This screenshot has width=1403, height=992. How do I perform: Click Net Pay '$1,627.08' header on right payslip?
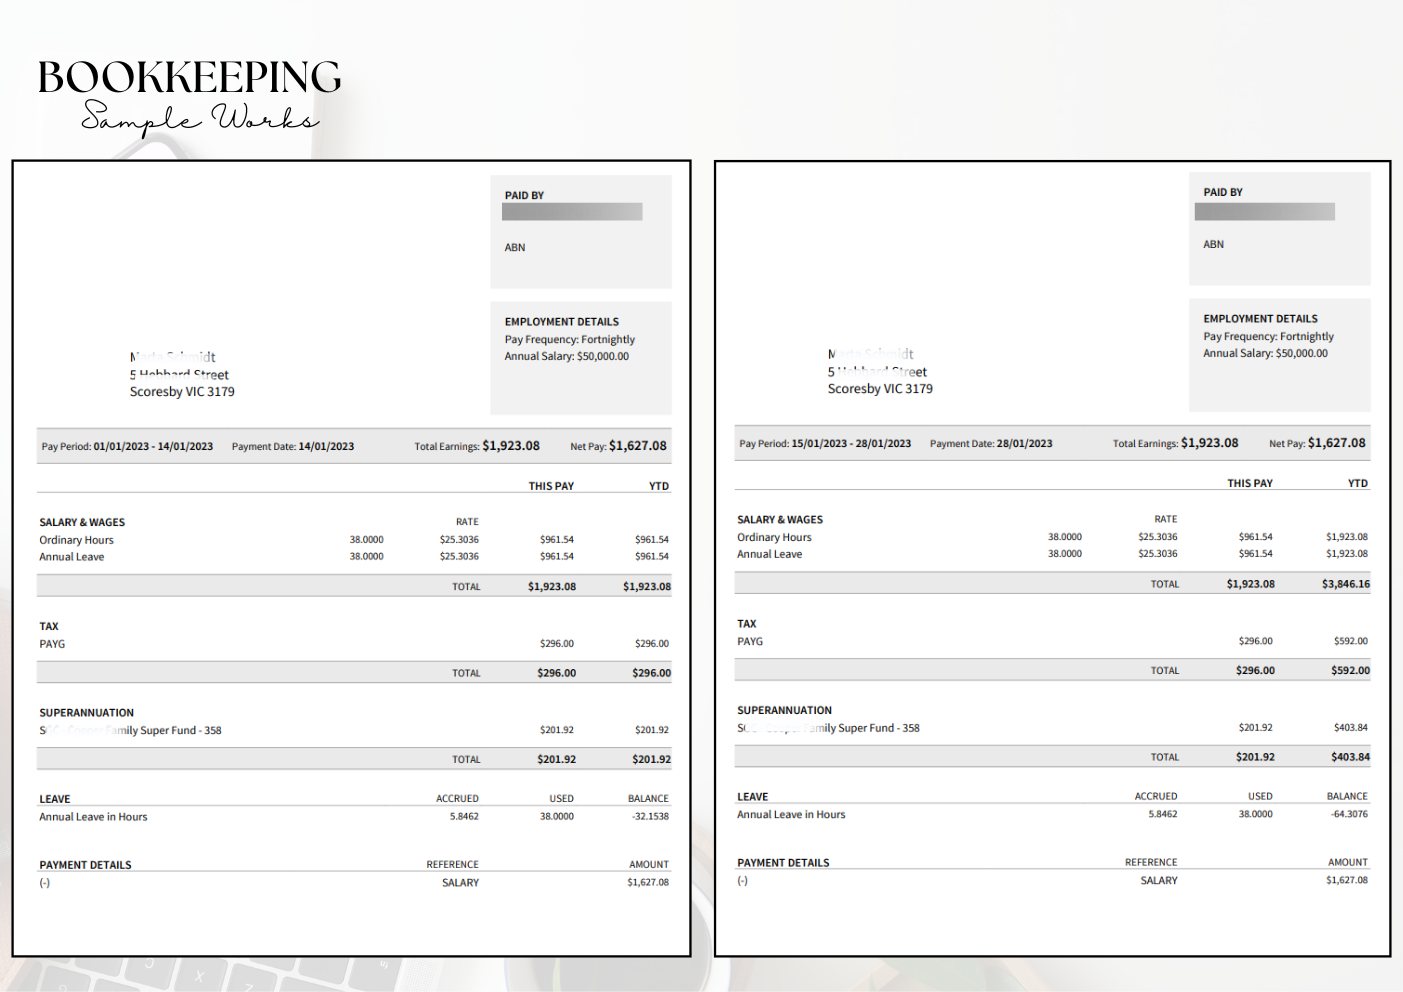point(1337,443)
